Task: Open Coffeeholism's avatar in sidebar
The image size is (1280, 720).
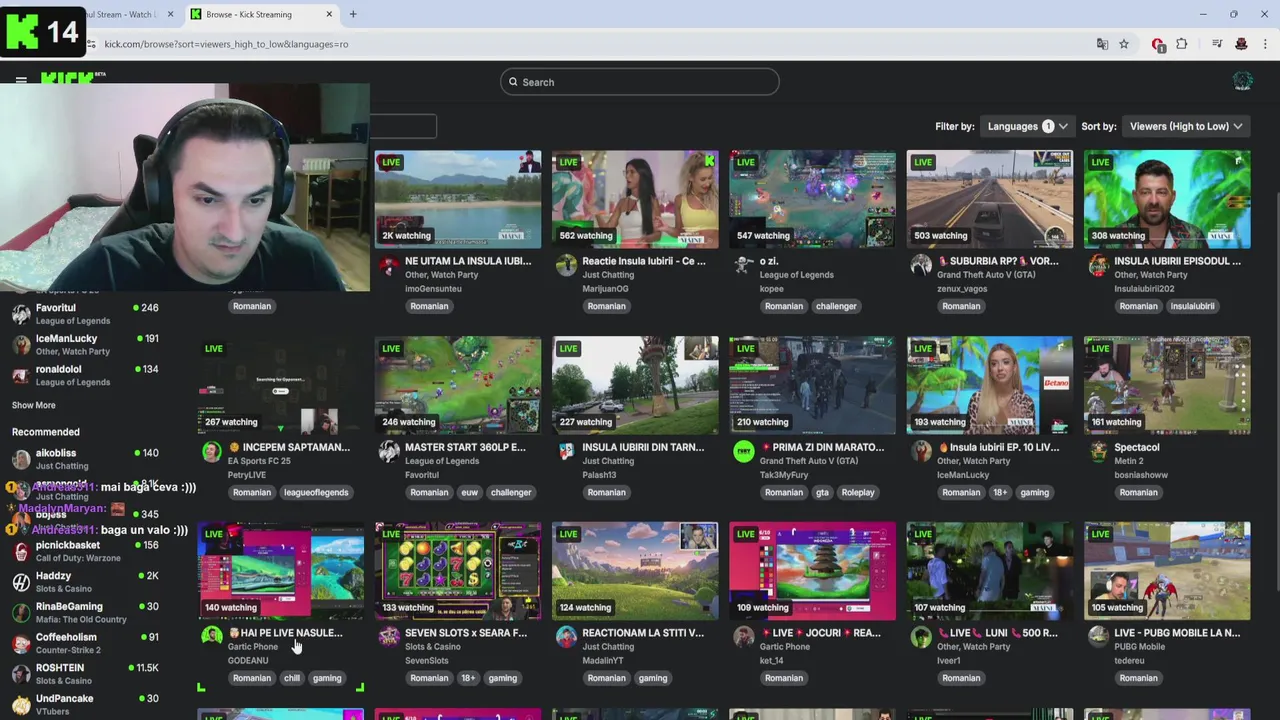Action: 21,643
